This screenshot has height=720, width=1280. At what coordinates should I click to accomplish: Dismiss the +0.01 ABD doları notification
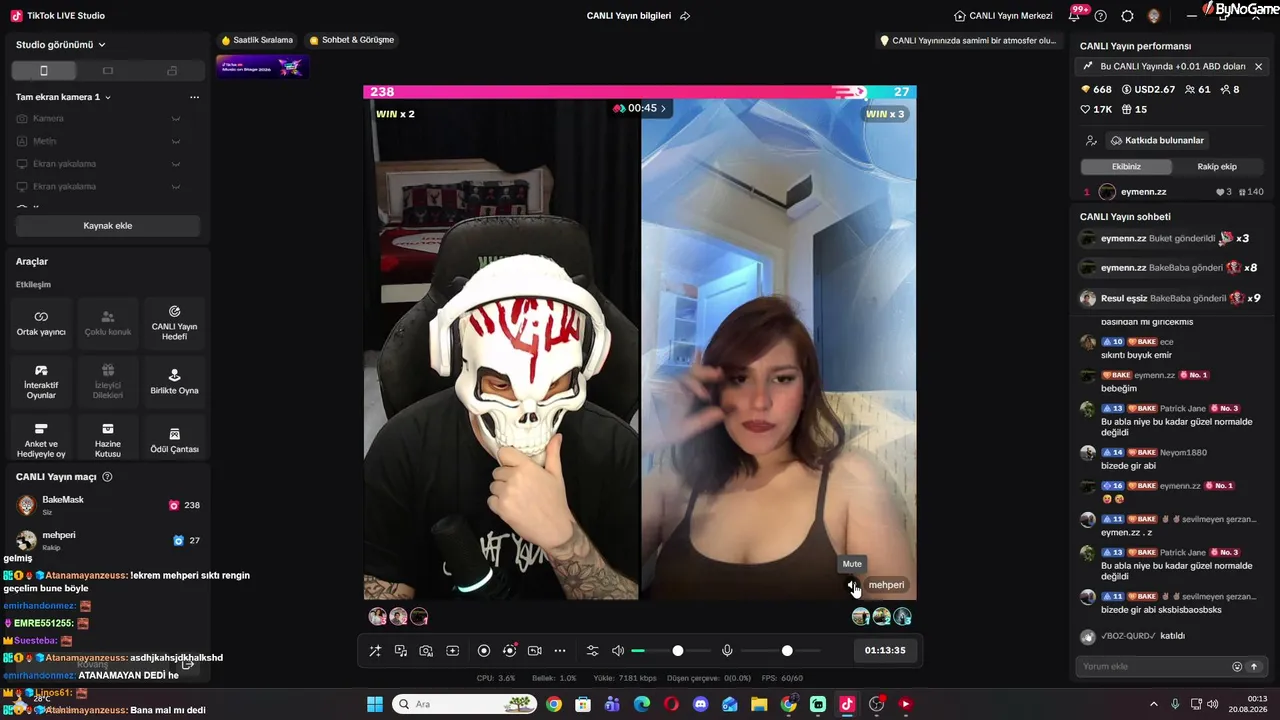(1258, 66)
